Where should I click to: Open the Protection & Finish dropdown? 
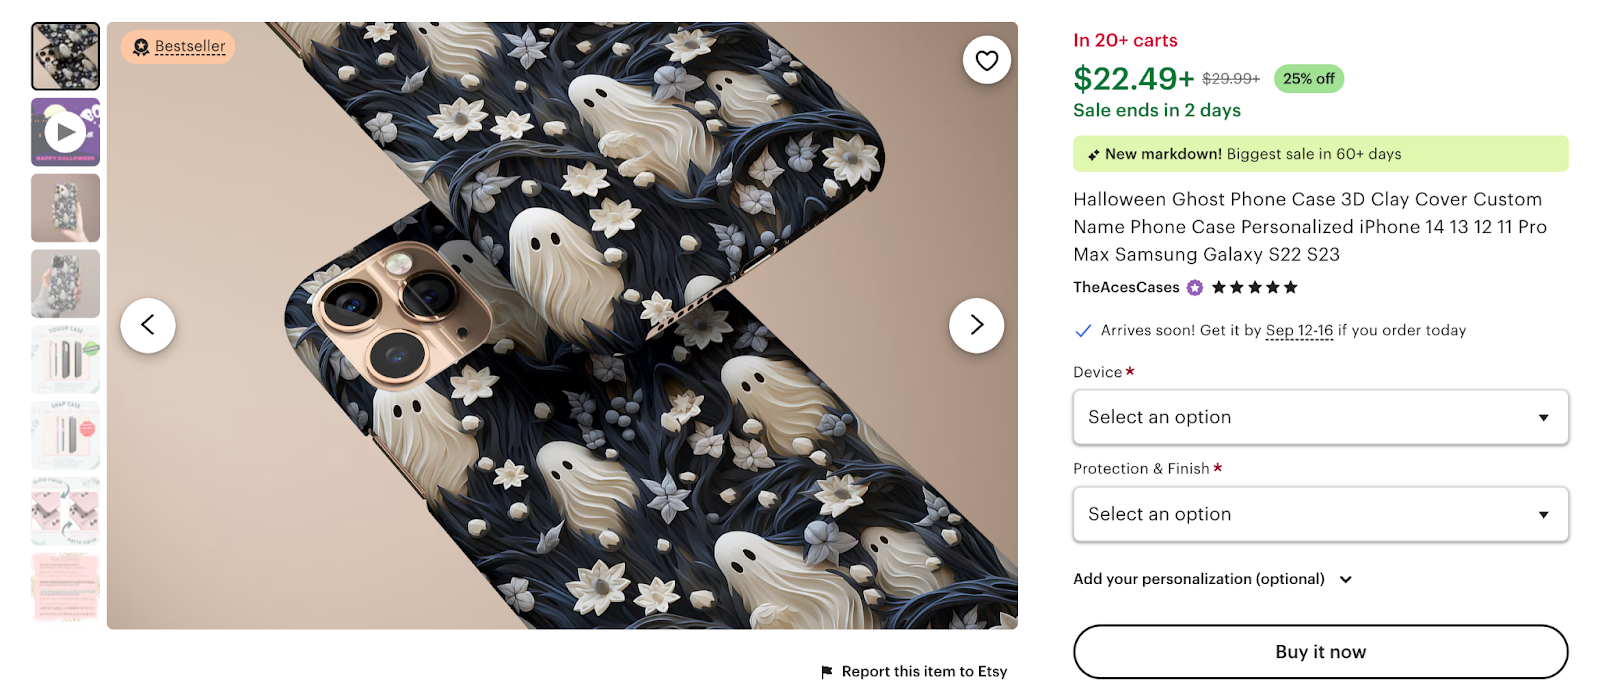click(x=1320, y=514)
